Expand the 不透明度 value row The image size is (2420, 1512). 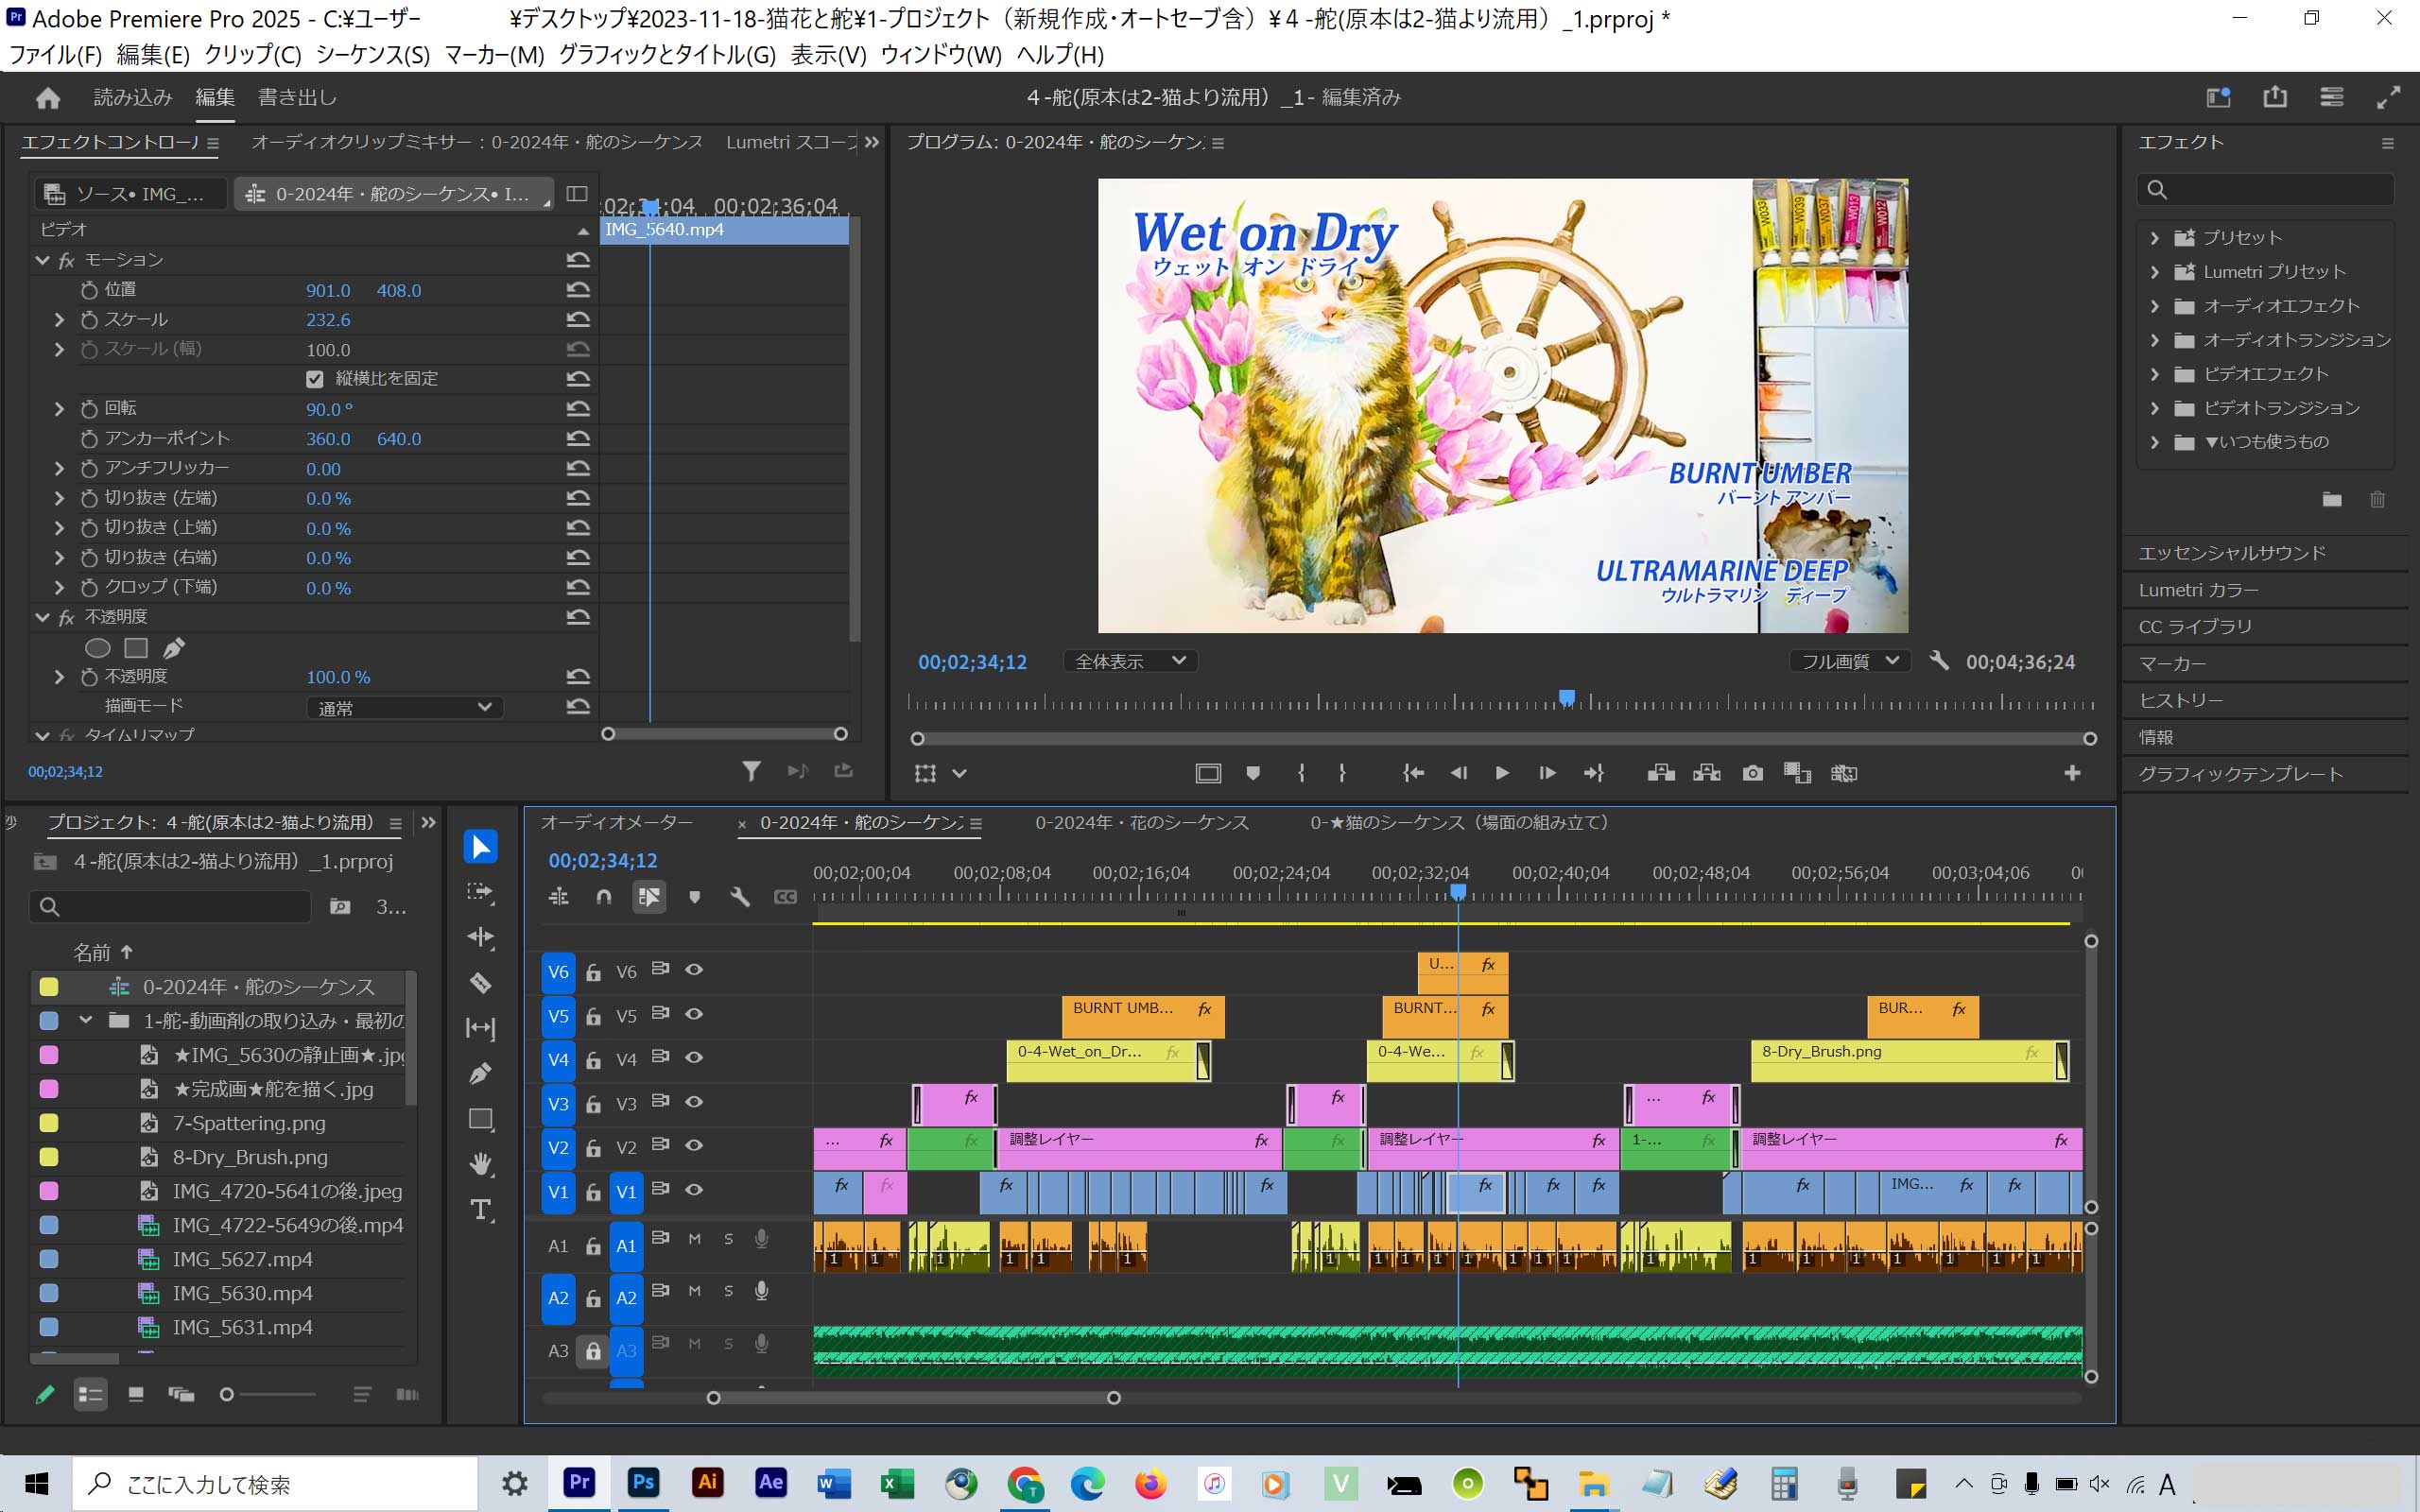(x=59, y=677)
